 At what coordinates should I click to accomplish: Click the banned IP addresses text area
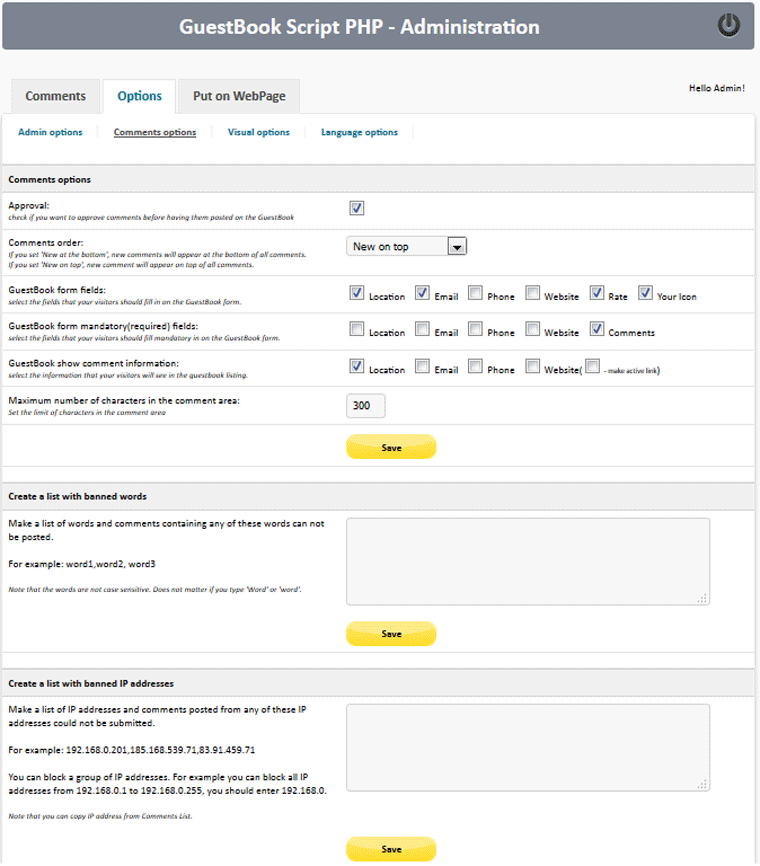[527, 745]
